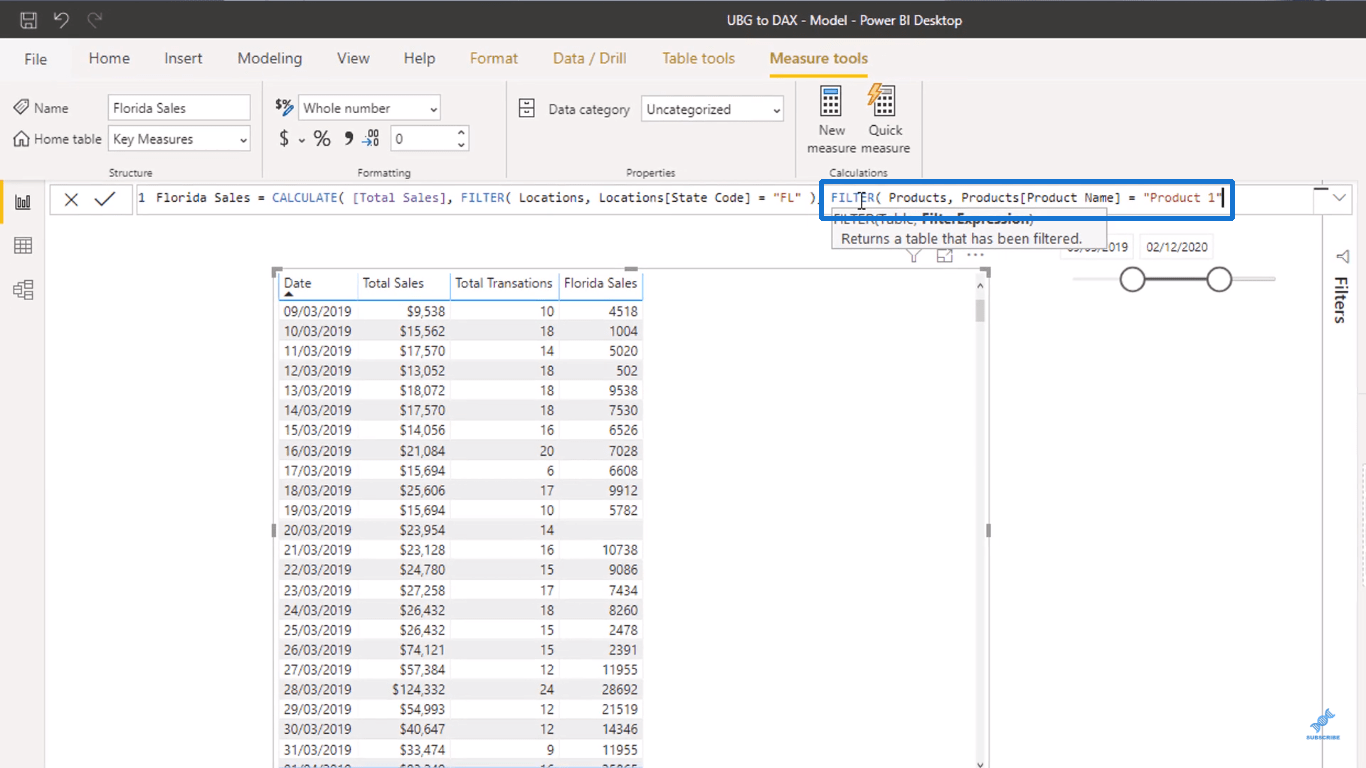Click the date slicer left handle
The image size is (1366, 768).
coord(1132,280)
